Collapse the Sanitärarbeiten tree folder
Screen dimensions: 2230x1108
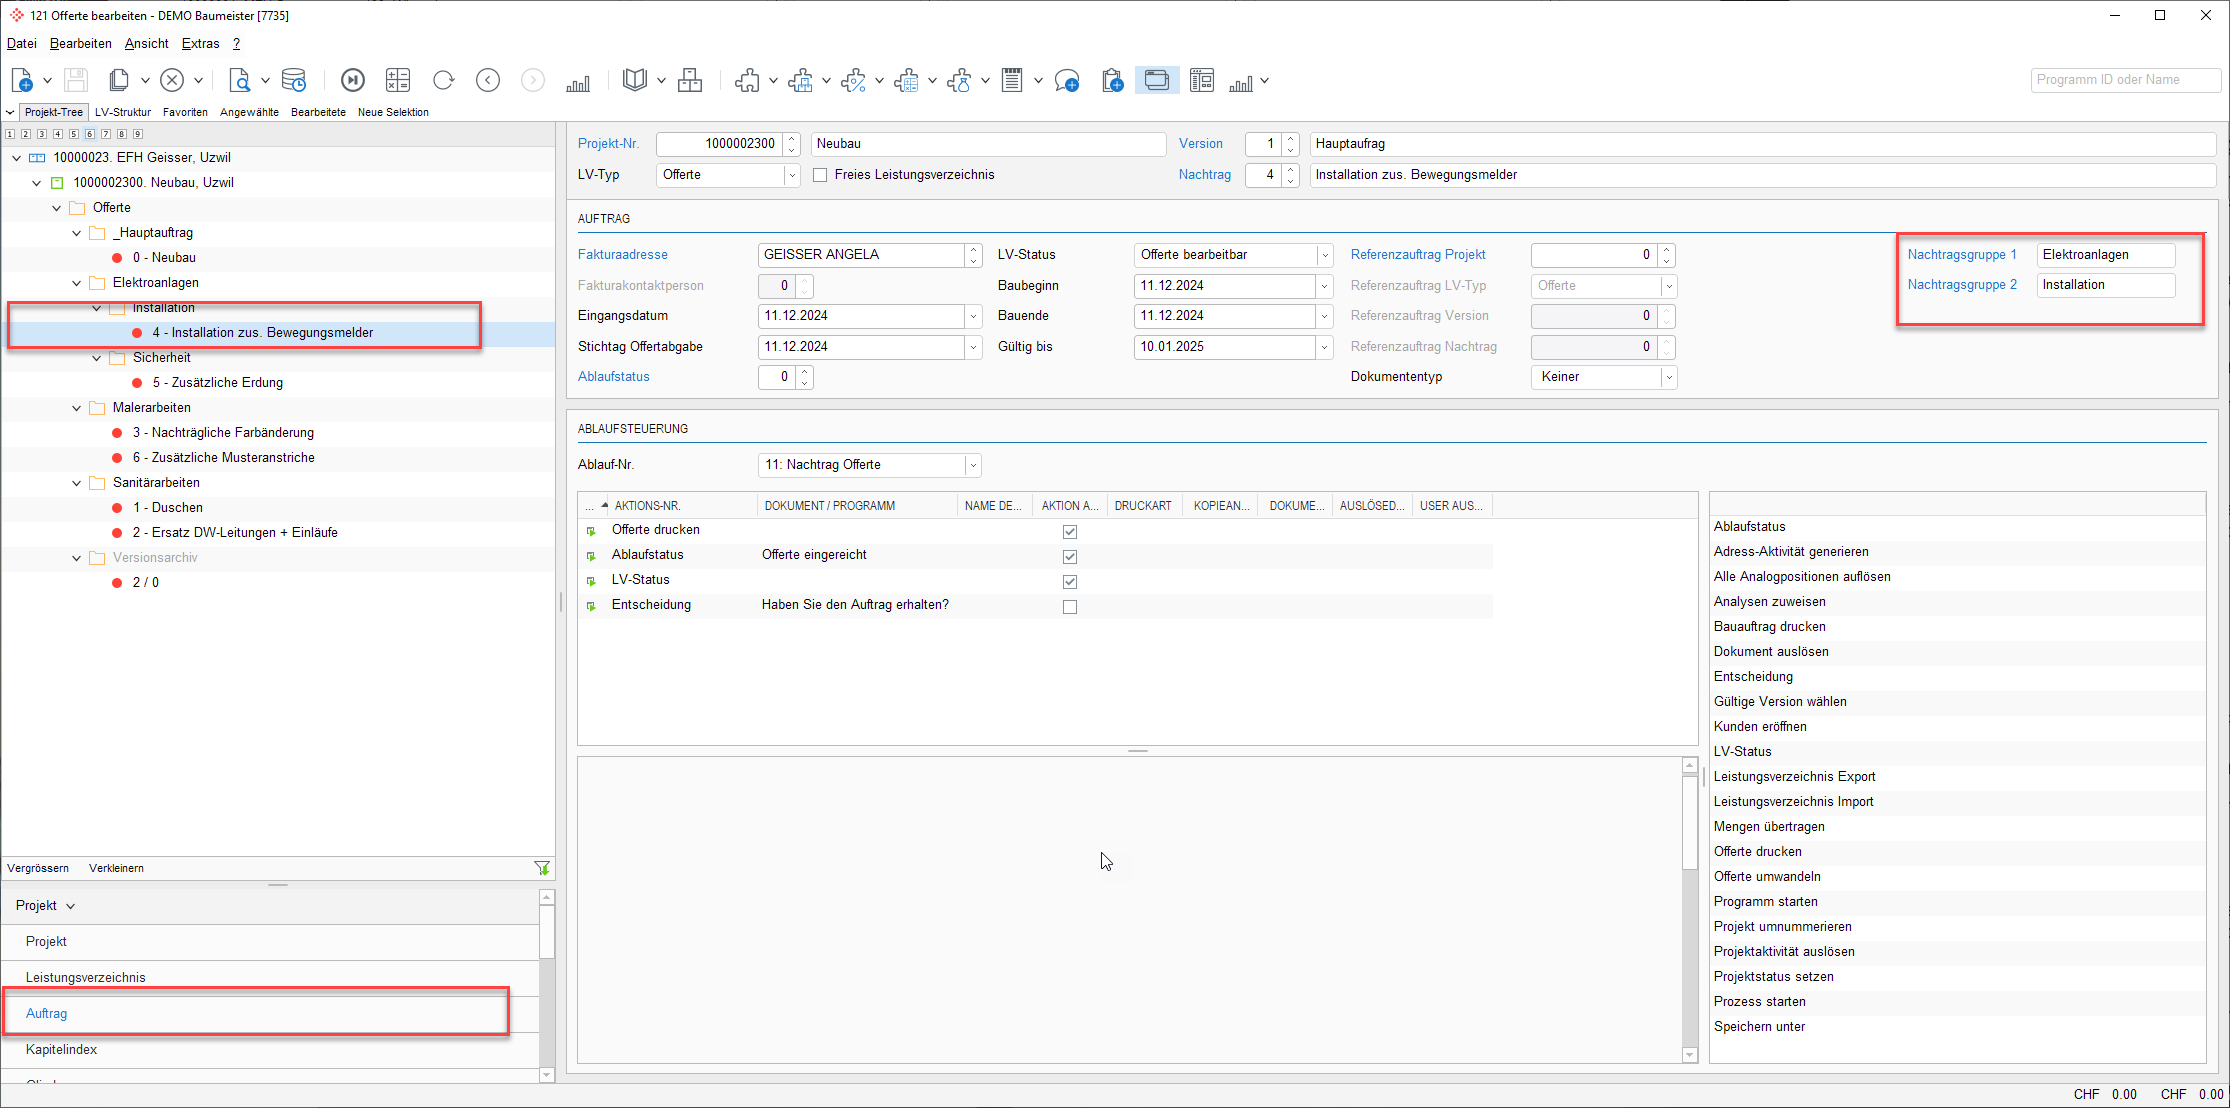[x=77, y=483]
